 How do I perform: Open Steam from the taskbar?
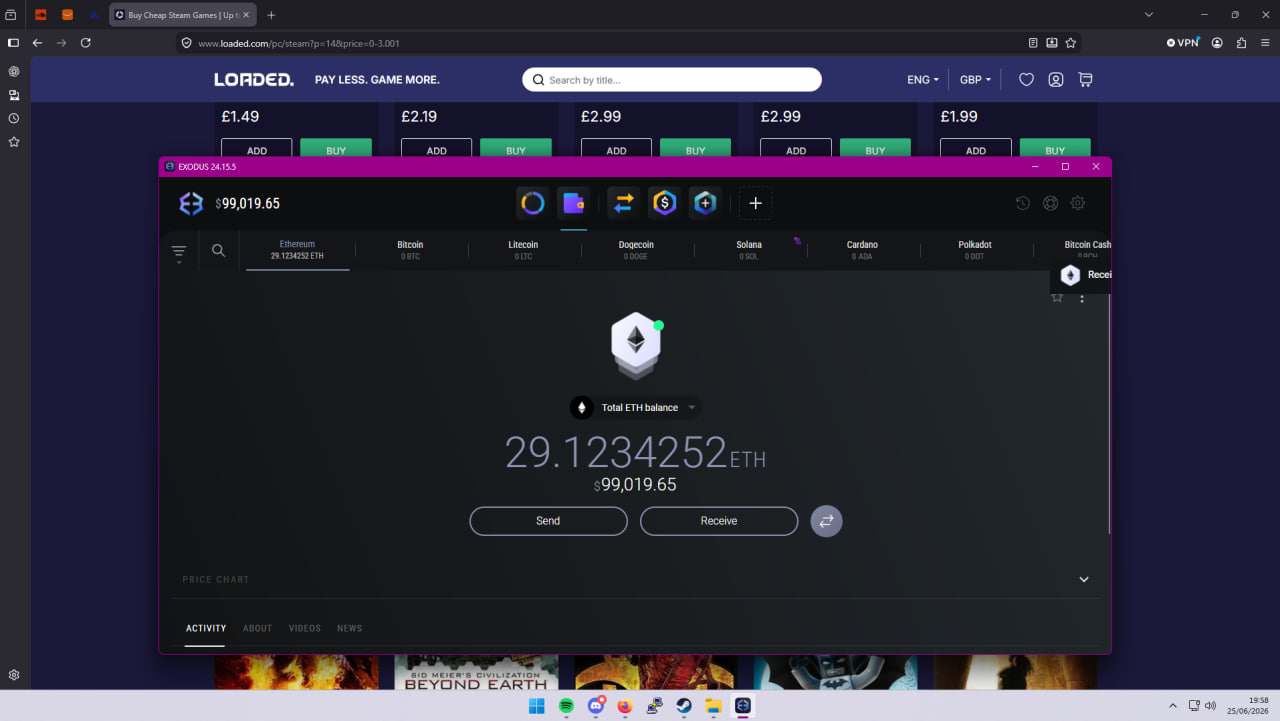click(684, 706)
